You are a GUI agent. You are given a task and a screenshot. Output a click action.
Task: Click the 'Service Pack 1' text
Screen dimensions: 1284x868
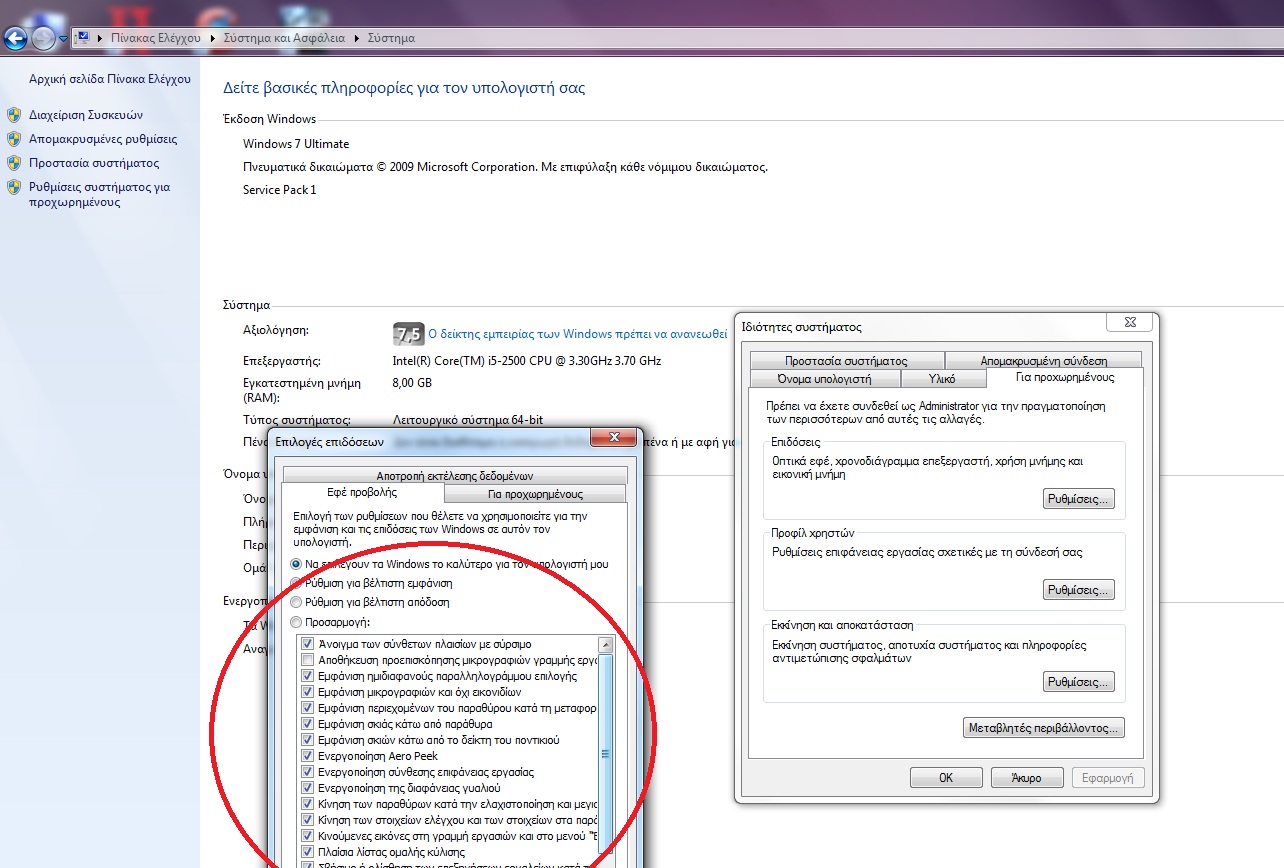click(x=280, y=190)
